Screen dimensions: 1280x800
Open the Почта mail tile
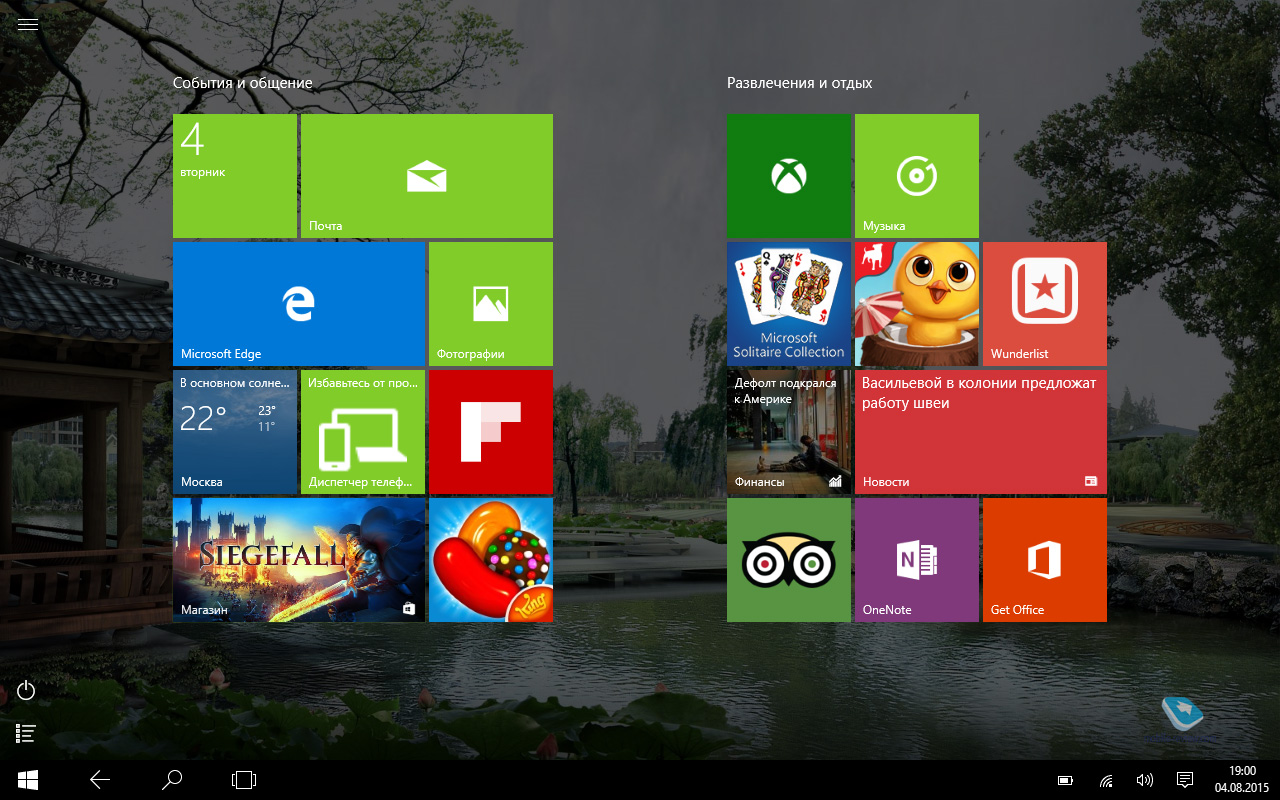[427, 176]
